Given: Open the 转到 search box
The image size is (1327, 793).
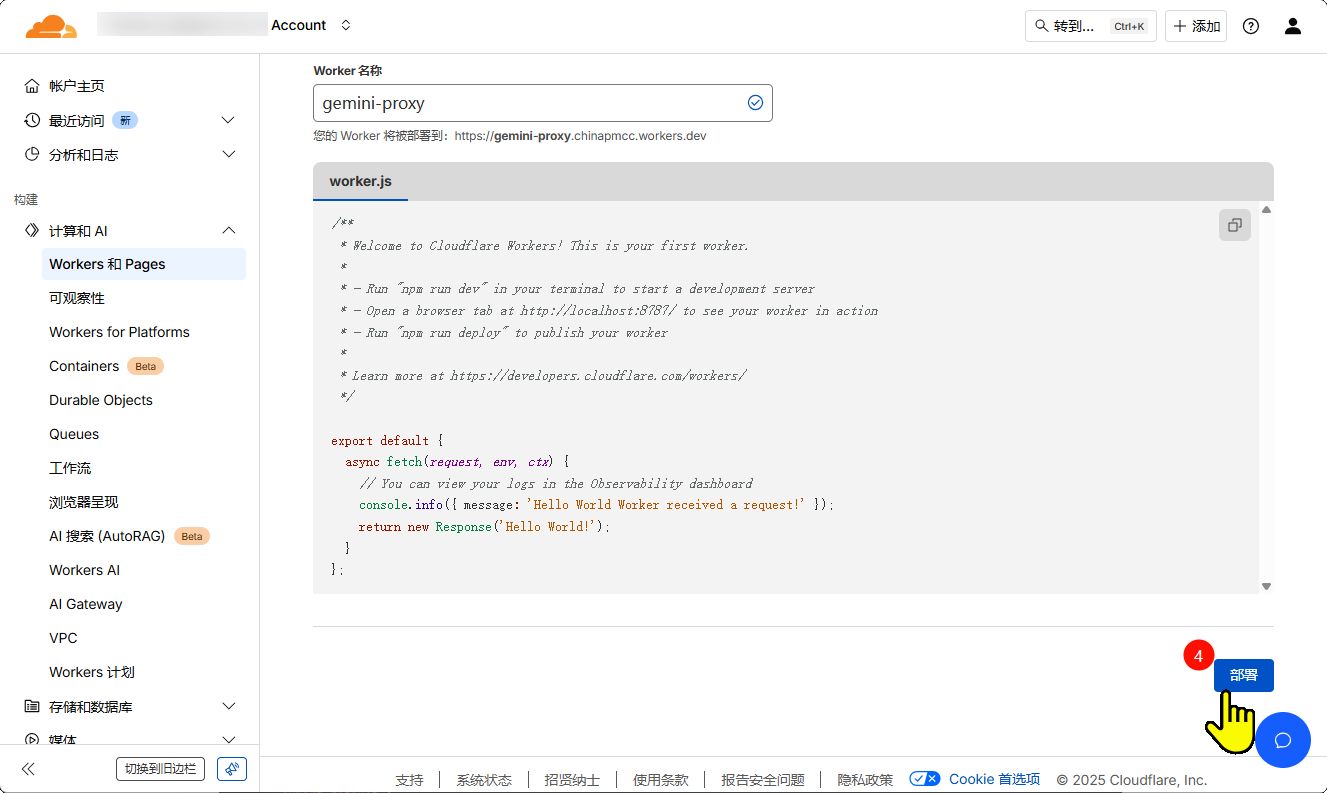Looking at the screenshot, I should point(1090,26).
